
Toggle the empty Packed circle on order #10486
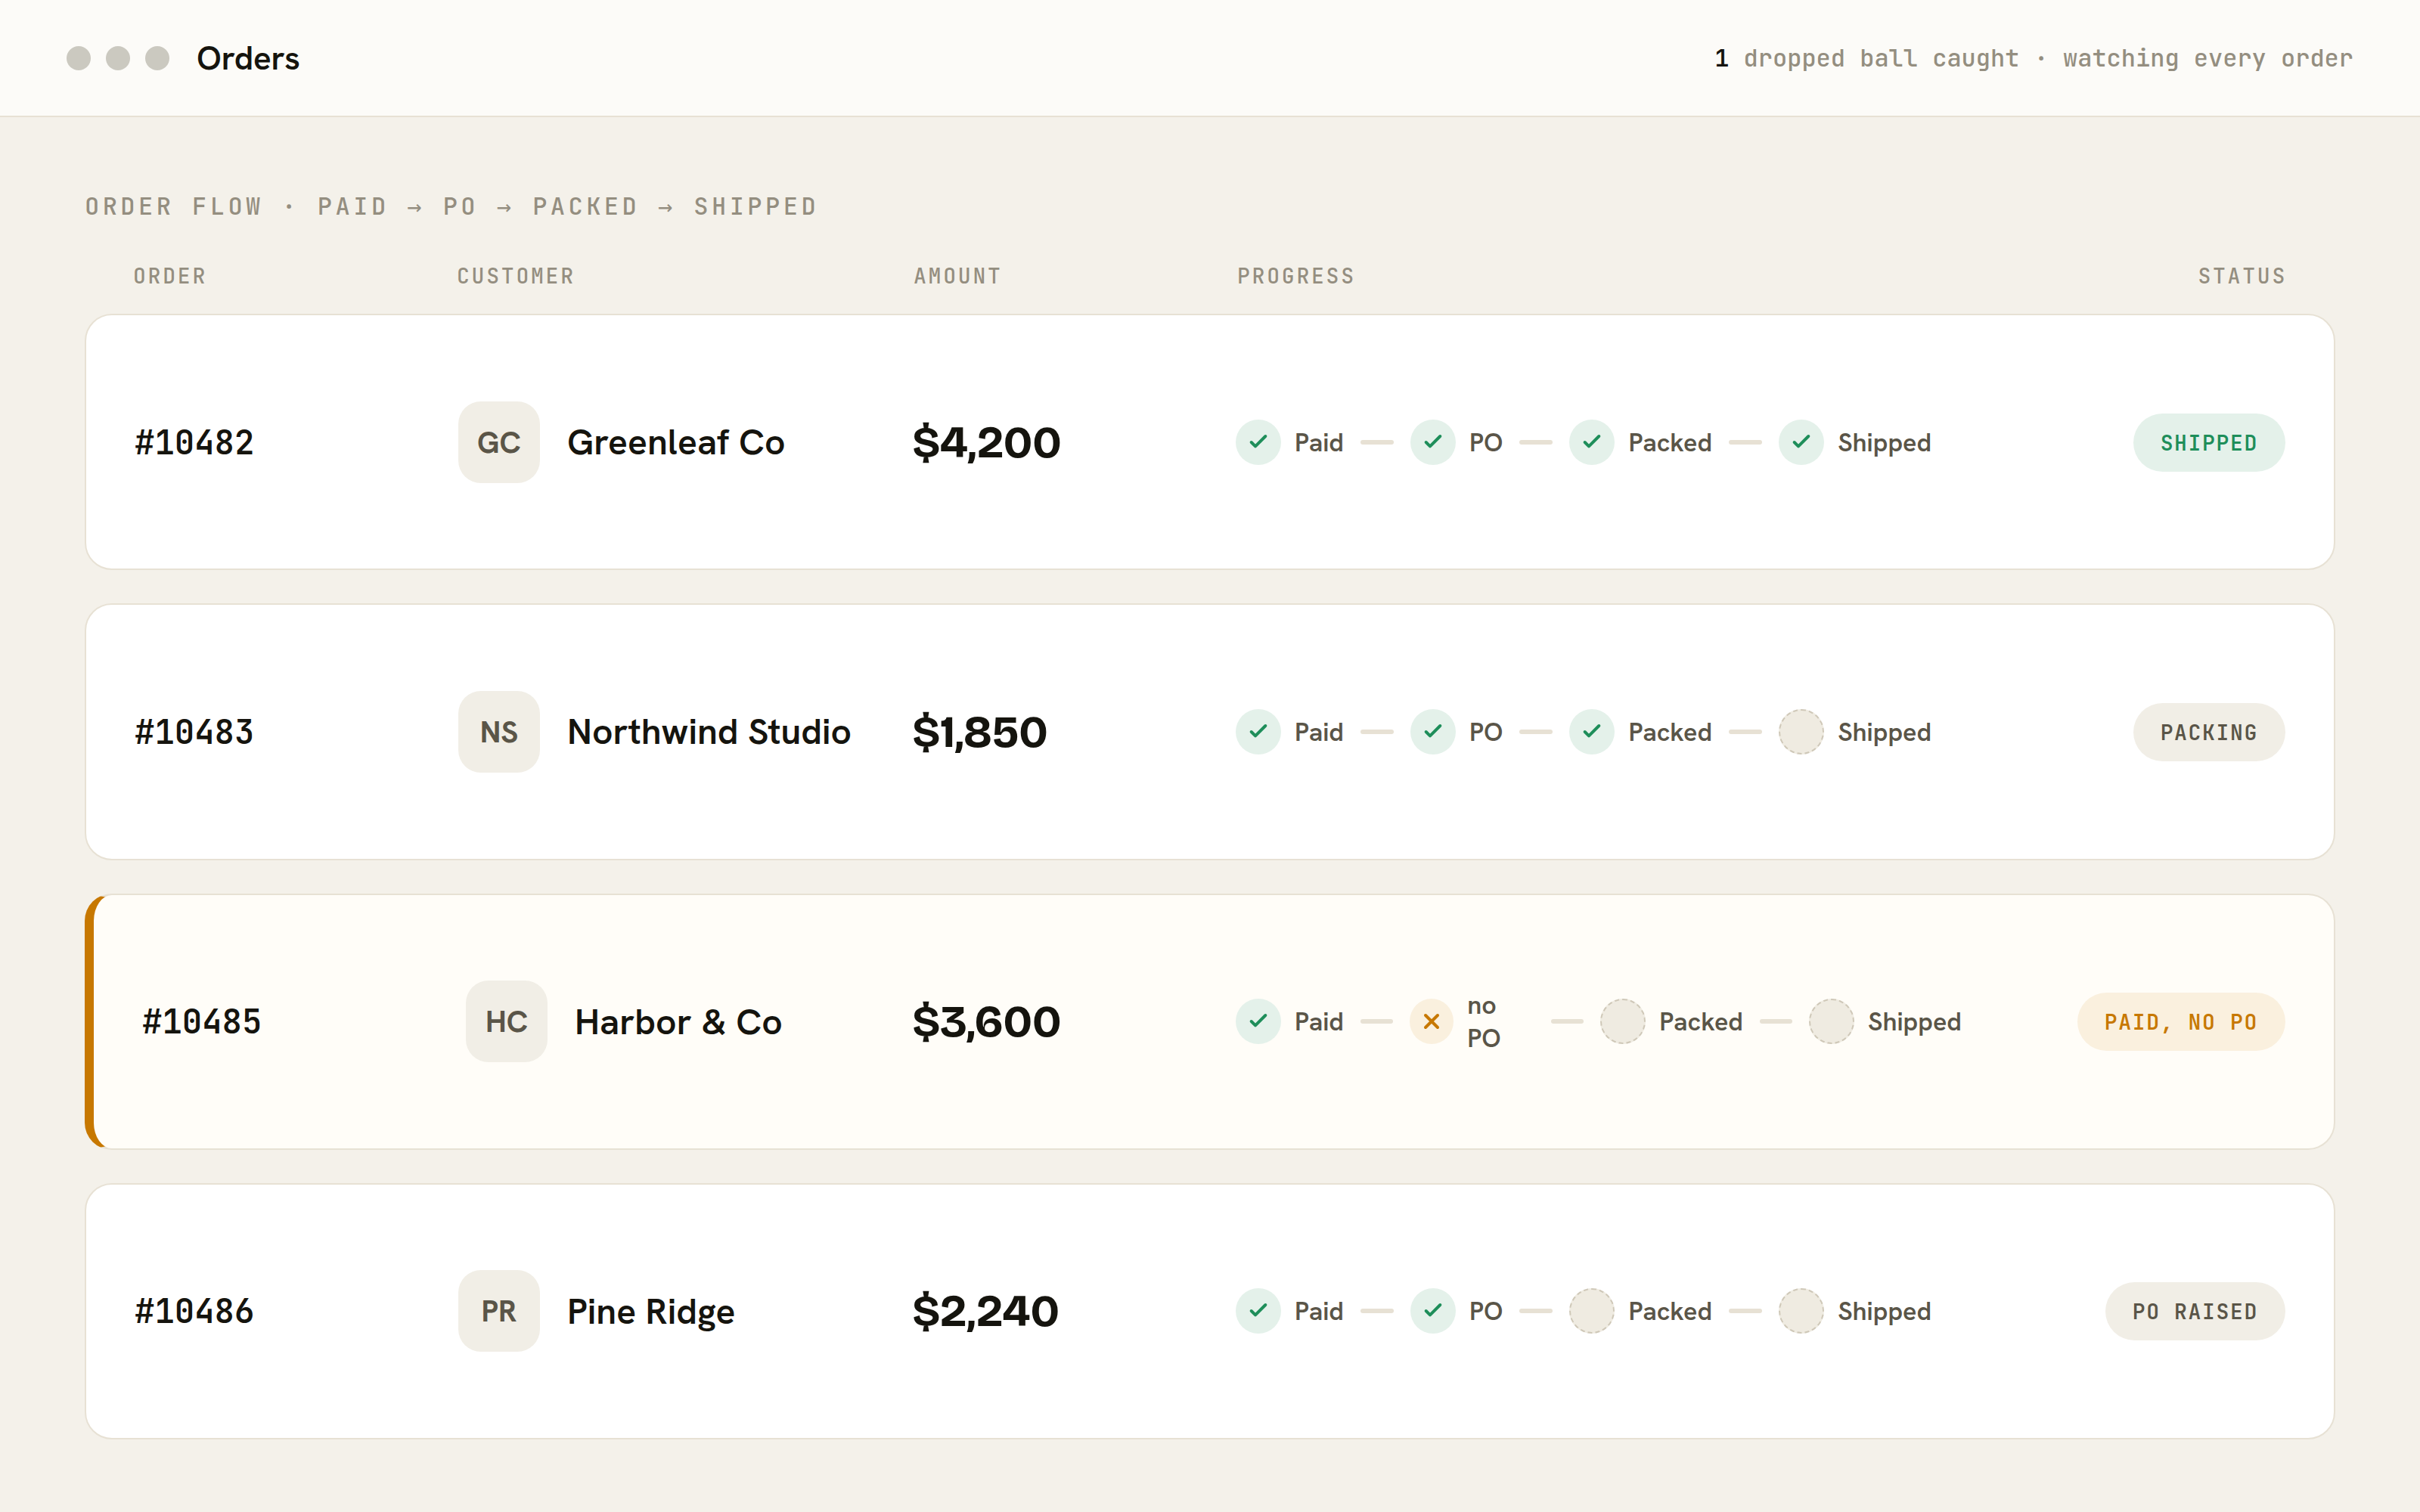(1591, 1311)
